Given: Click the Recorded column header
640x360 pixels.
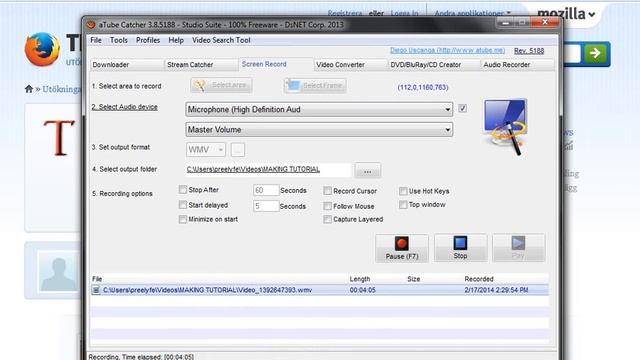Looking at the screenshot, I should 479,279.
